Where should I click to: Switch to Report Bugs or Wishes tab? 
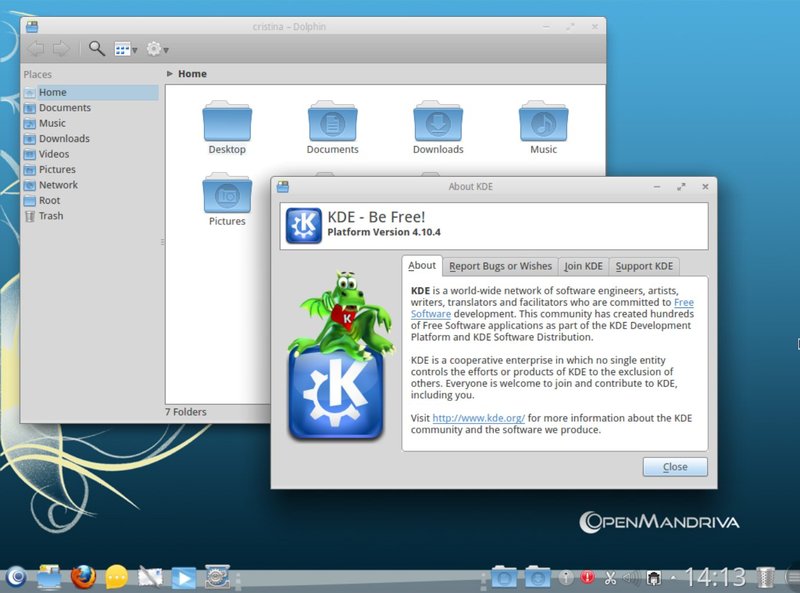501,266
